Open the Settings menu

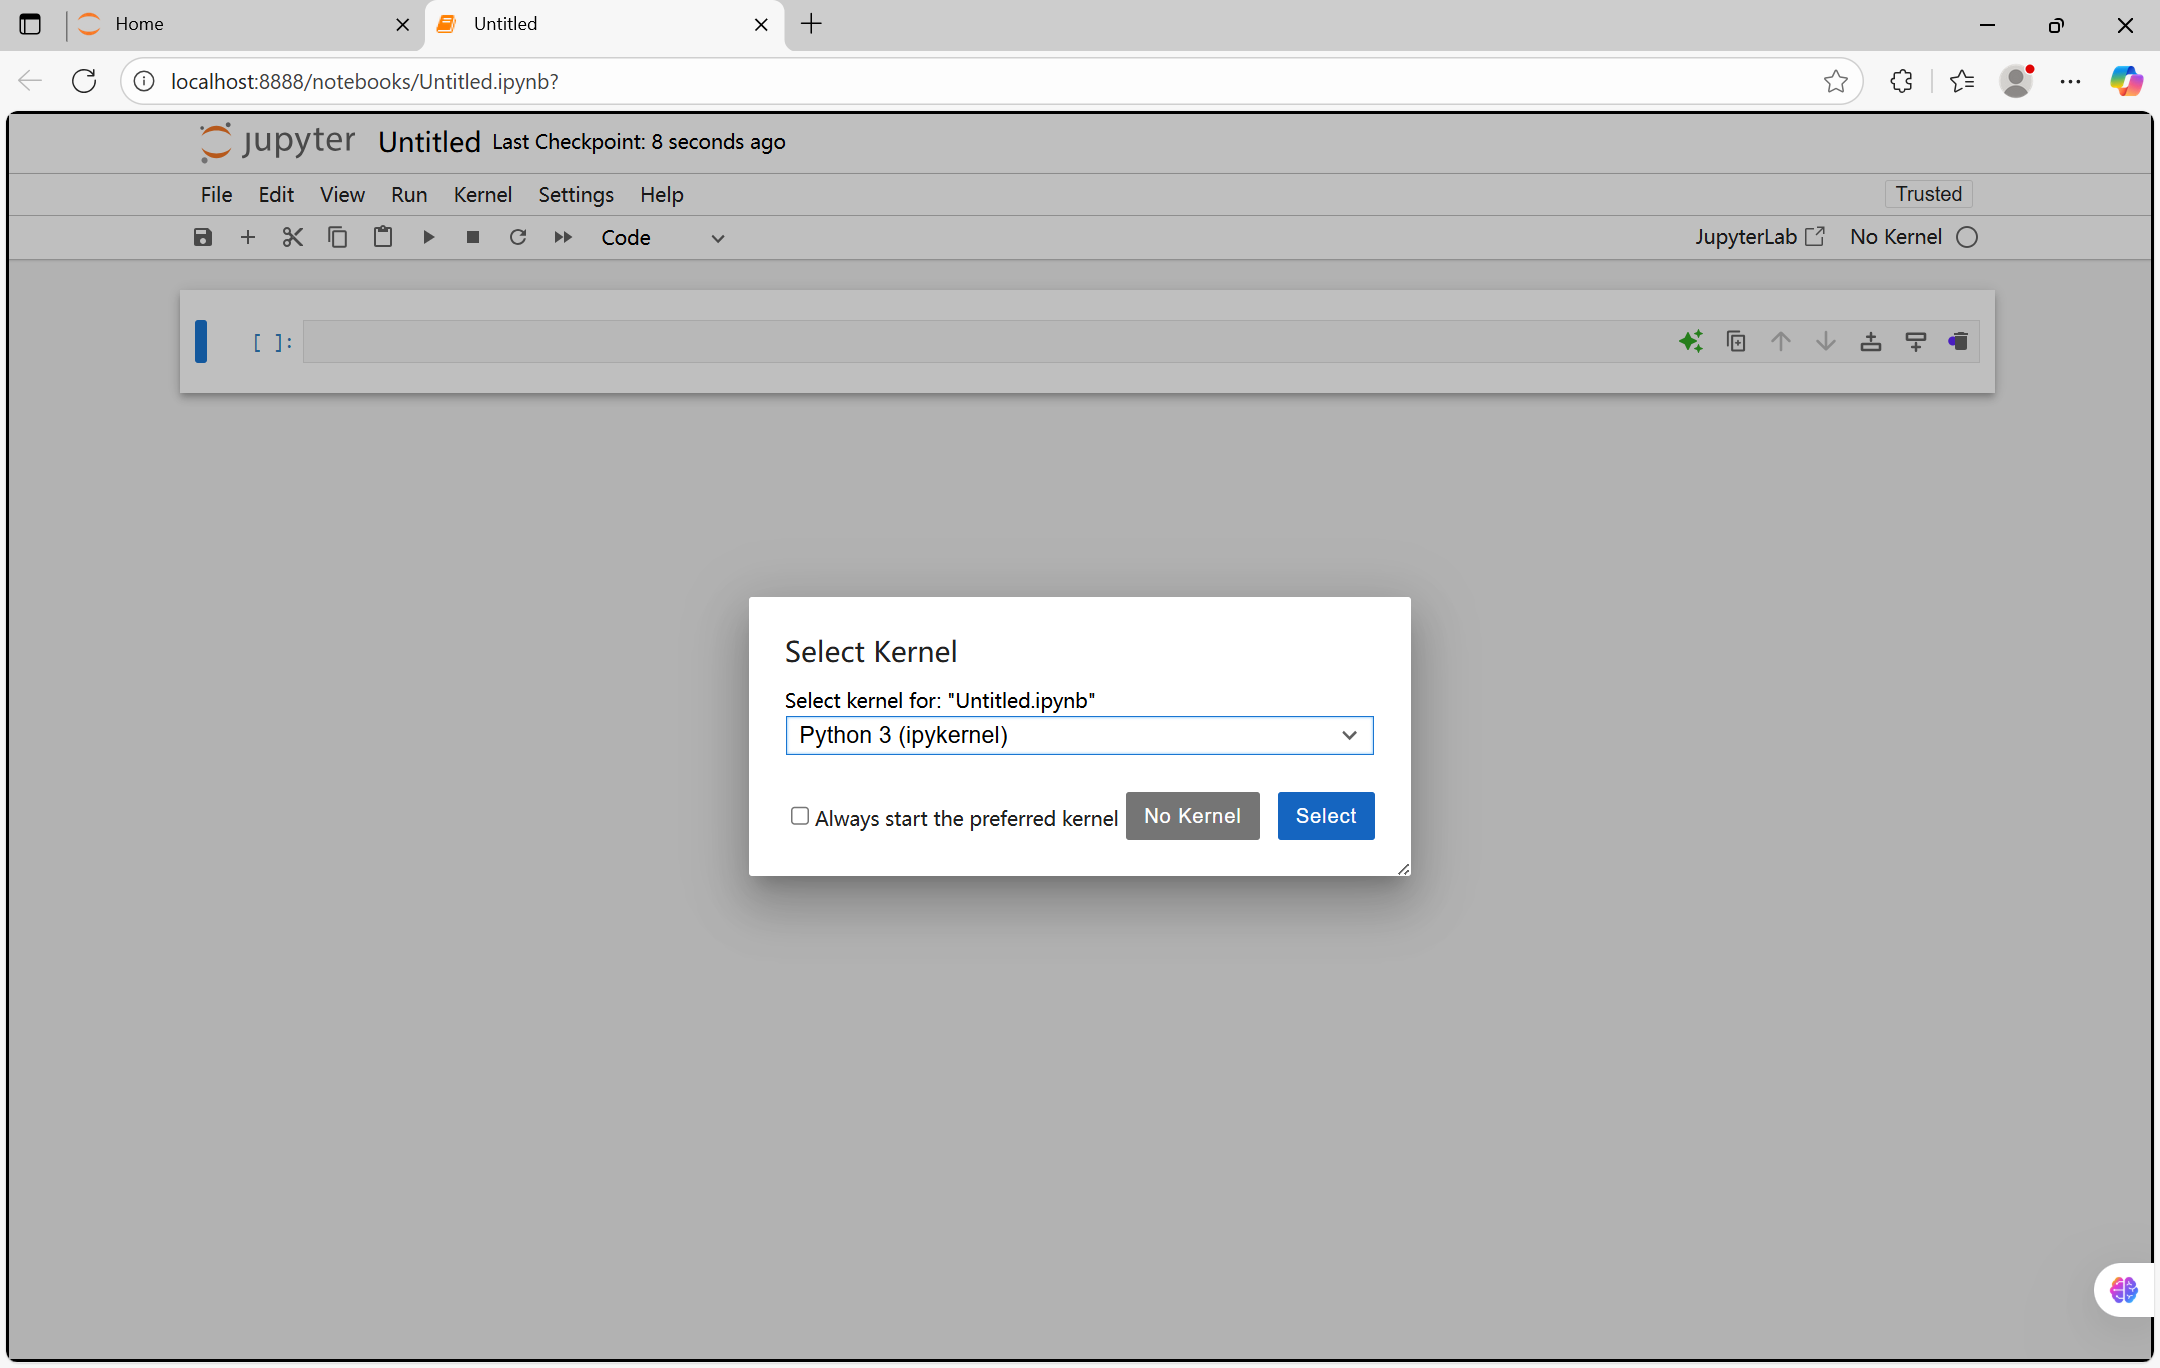pos(575,195)
